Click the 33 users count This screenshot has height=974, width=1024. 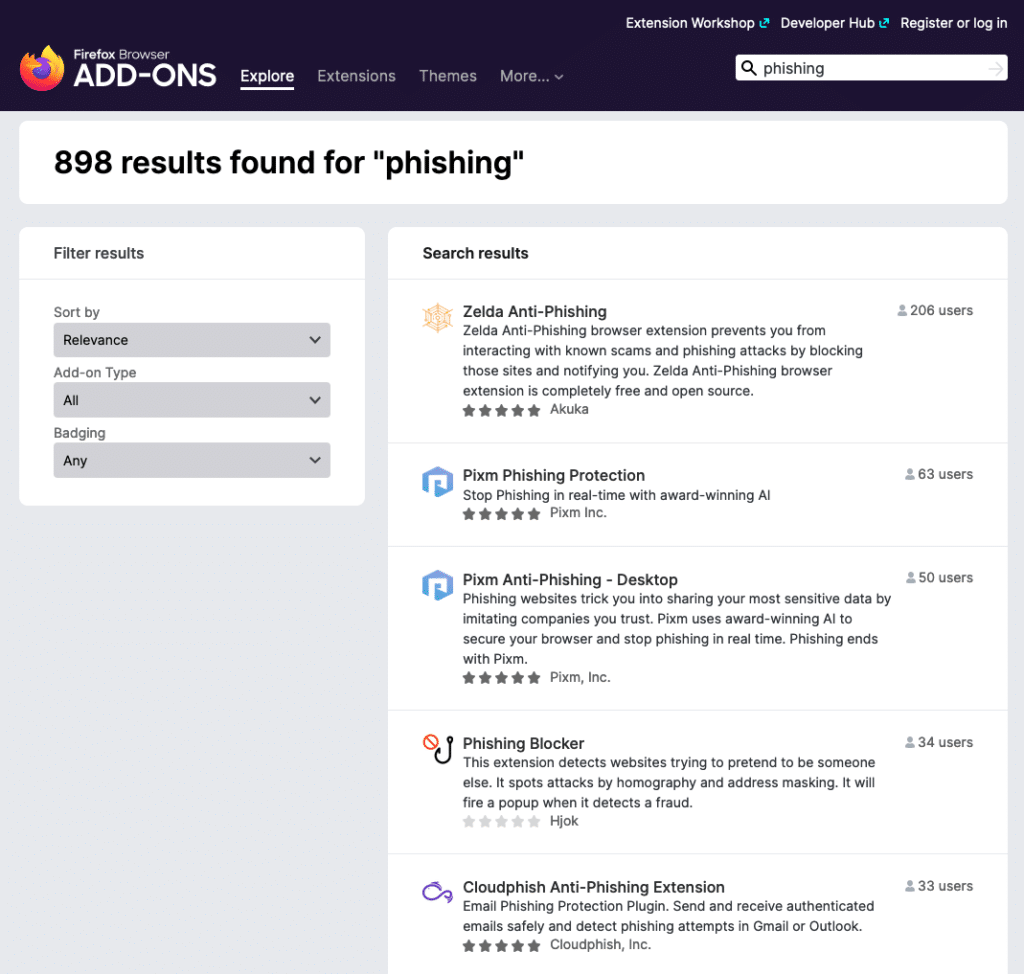[x=945, y=886]
